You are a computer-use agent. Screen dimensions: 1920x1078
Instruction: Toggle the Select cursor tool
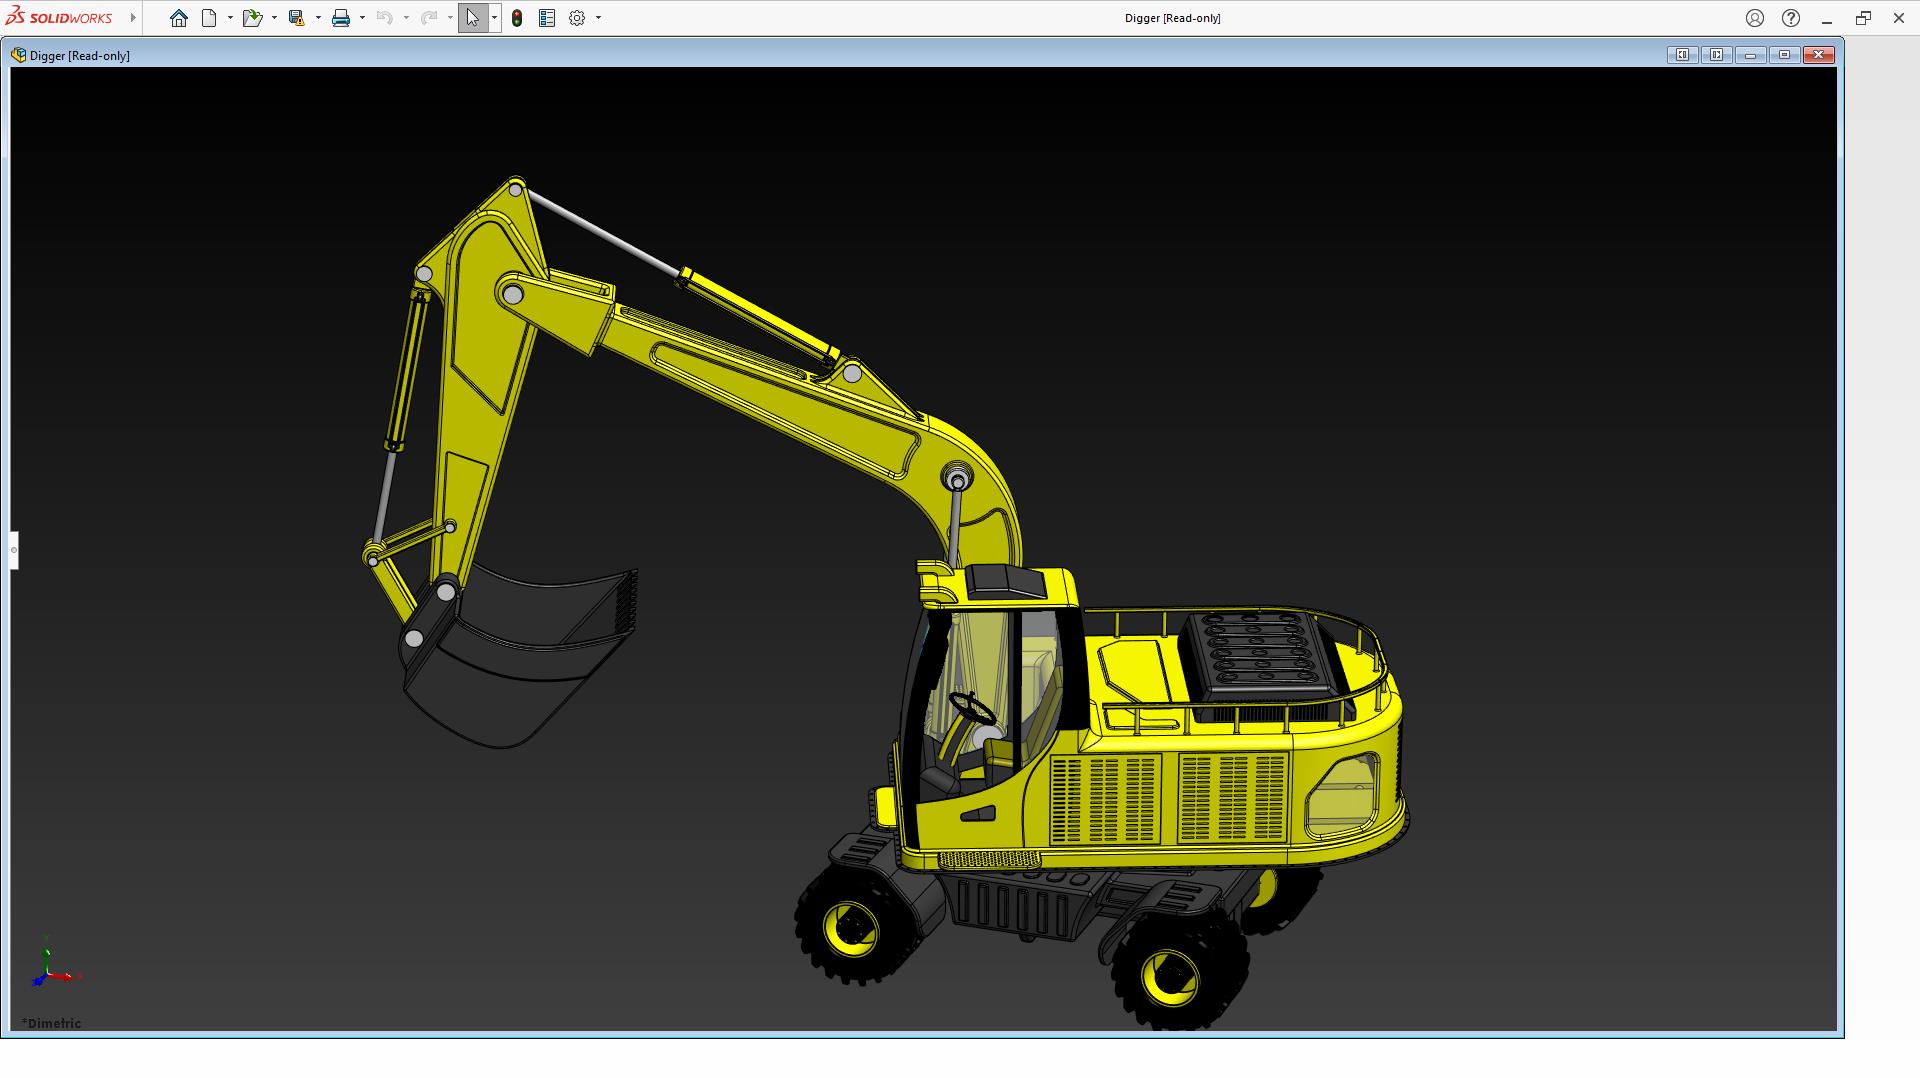pos(472,18)
